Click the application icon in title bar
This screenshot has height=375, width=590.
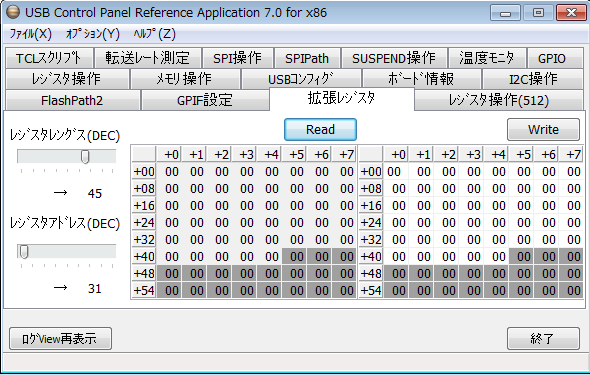point(12,12)
